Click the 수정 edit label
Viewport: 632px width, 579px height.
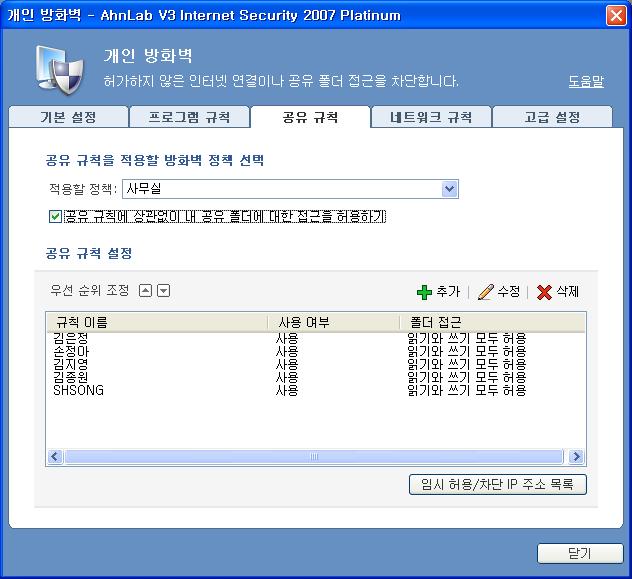click(508, 291)
